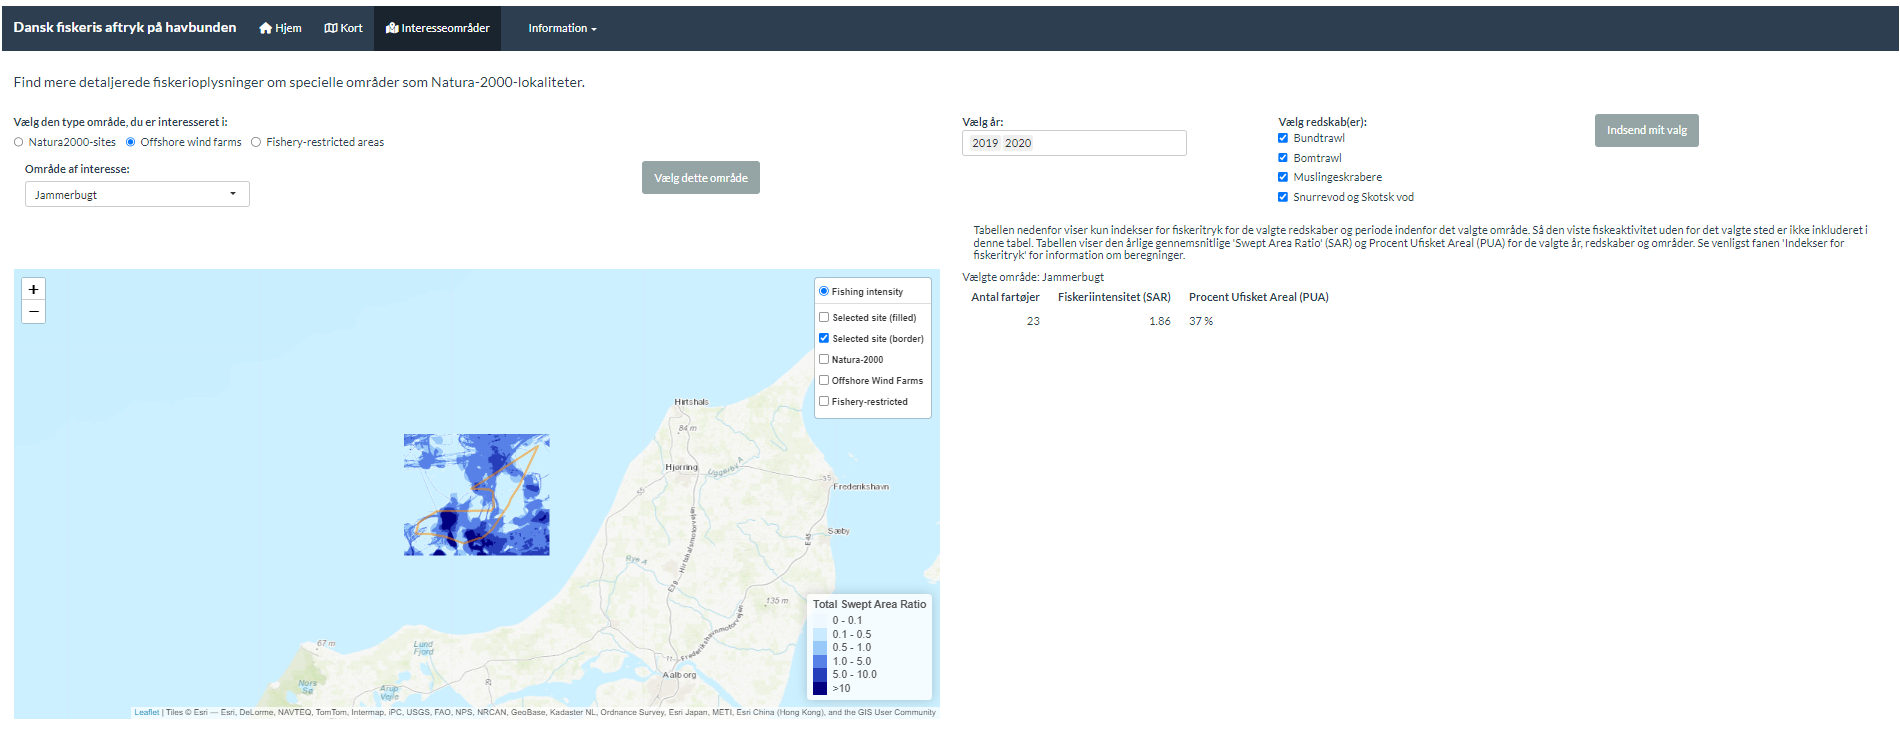
Task: Click the Interesseområder map marker icon
Action: [x=392, y=28]
